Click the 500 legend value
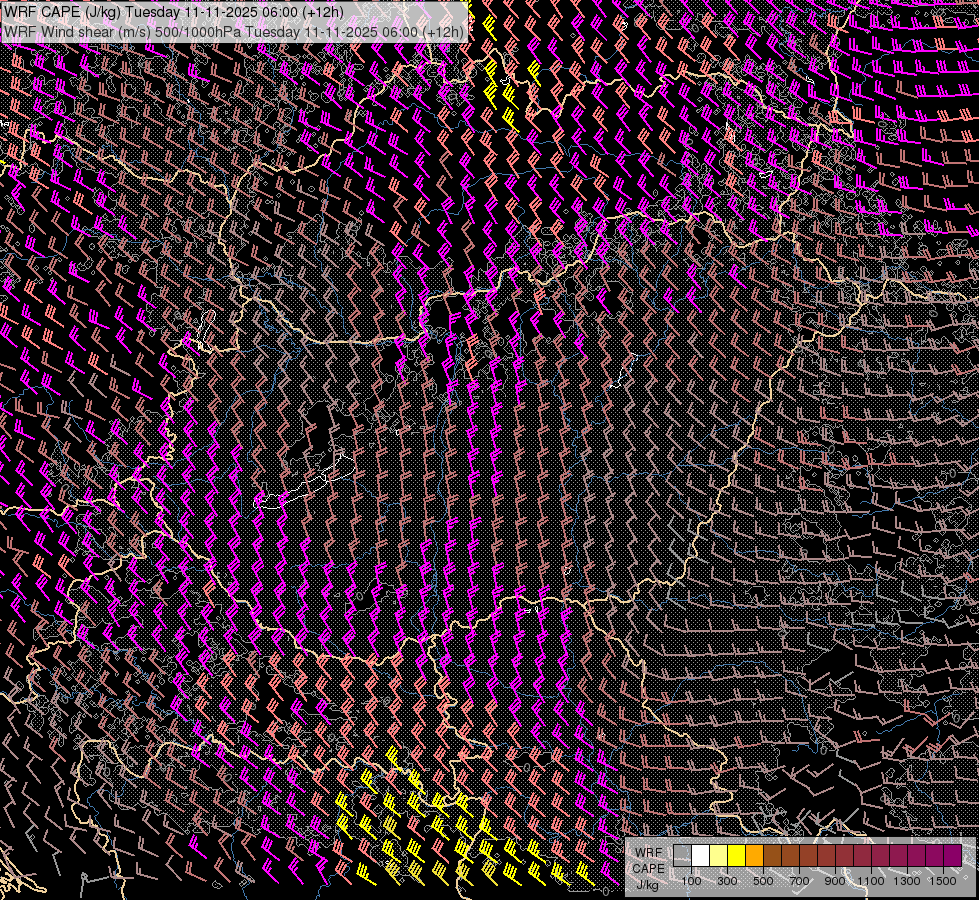The height and width of the screenshot is (900, 979). click(x=763, y=881)
